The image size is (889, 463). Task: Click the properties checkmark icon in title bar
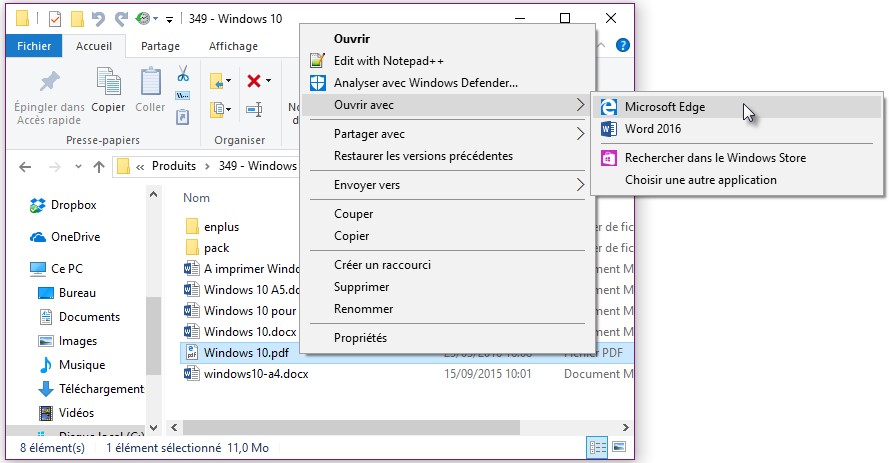(55, 19)
